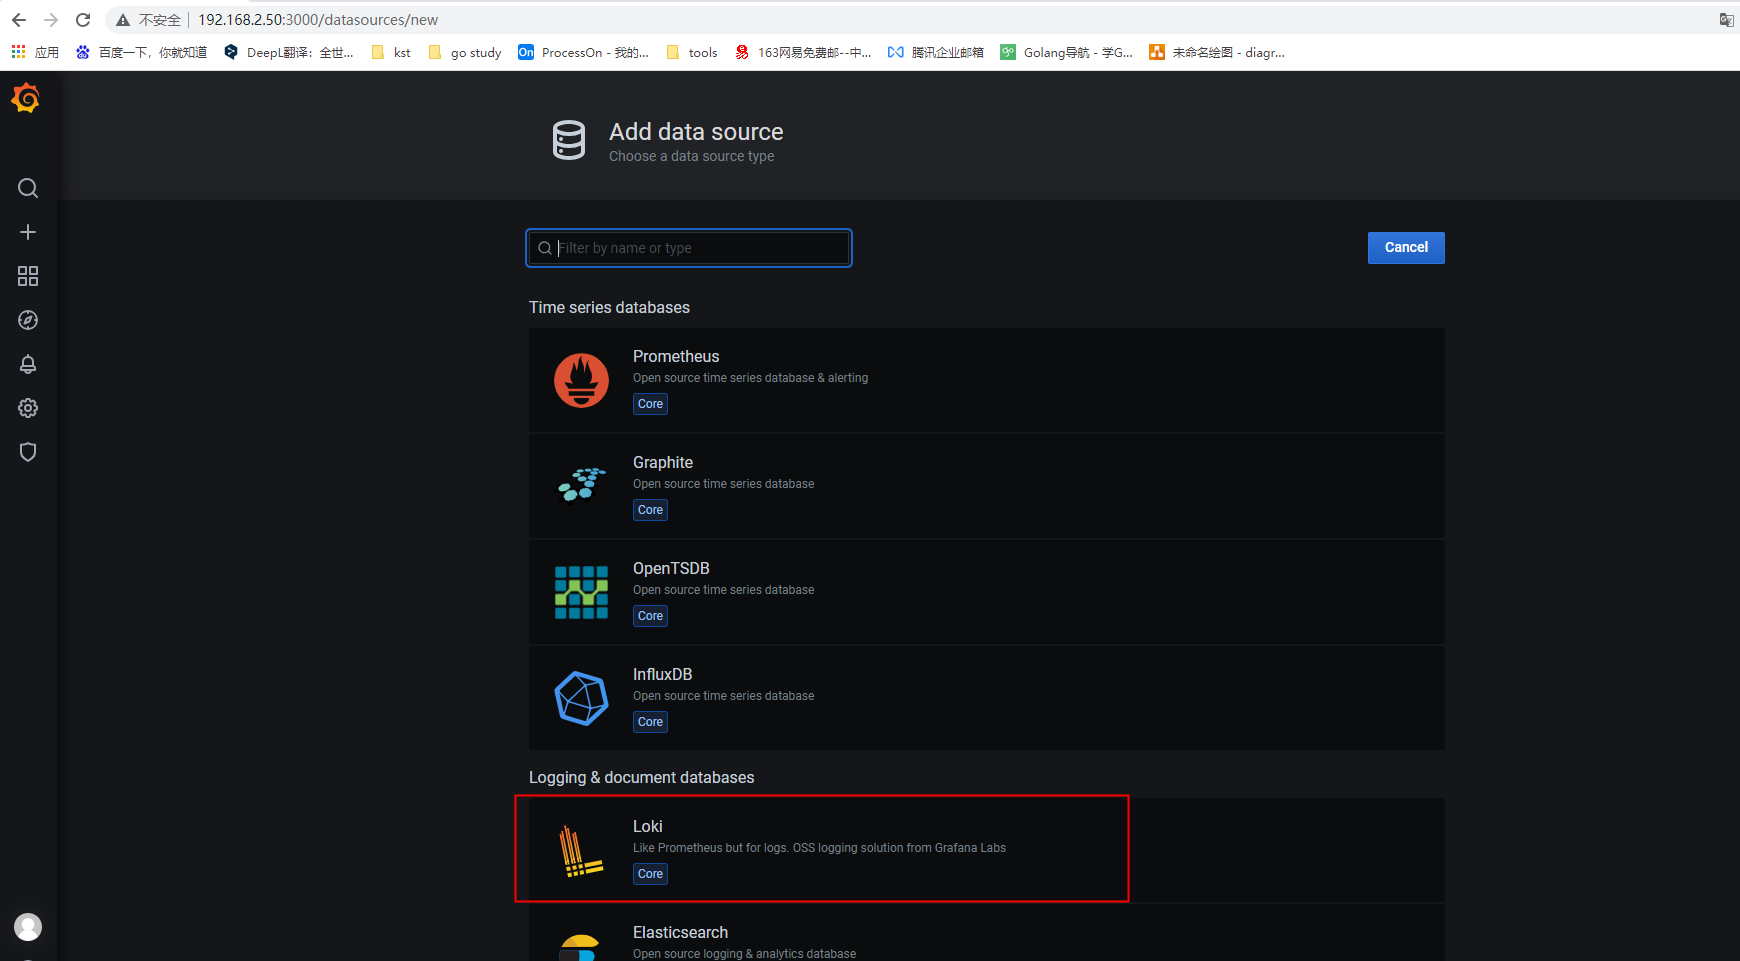Click the Elasticsearch logo icon
The image size is (1740, 961).
[x=580, y=947]
